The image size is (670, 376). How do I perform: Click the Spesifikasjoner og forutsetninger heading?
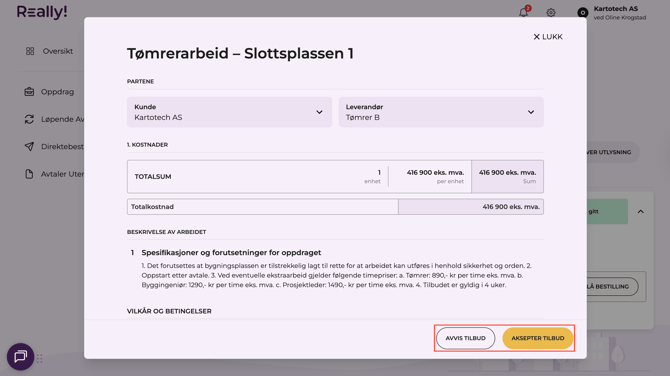[x=231, y=253]
